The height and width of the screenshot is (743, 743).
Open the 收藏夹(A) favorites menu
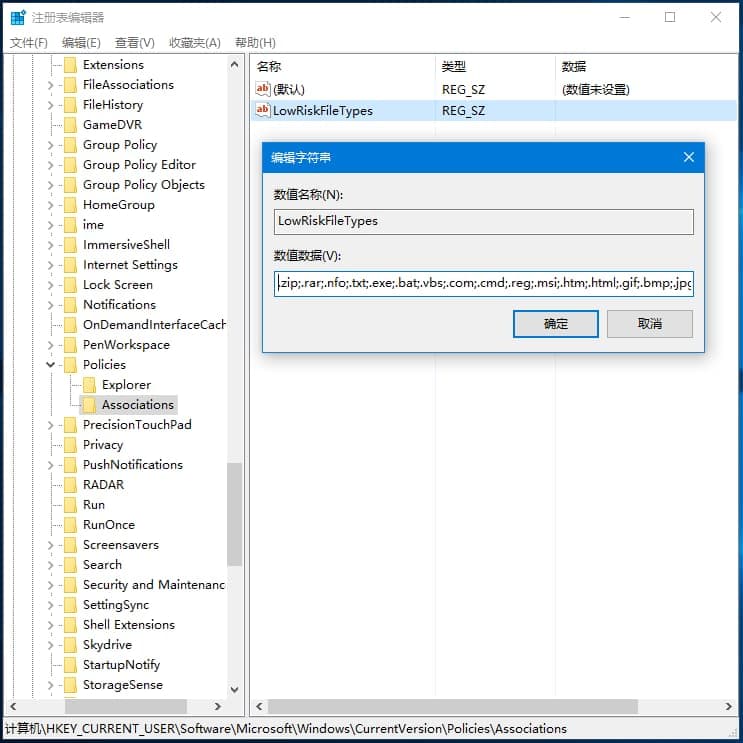[195, 43]
